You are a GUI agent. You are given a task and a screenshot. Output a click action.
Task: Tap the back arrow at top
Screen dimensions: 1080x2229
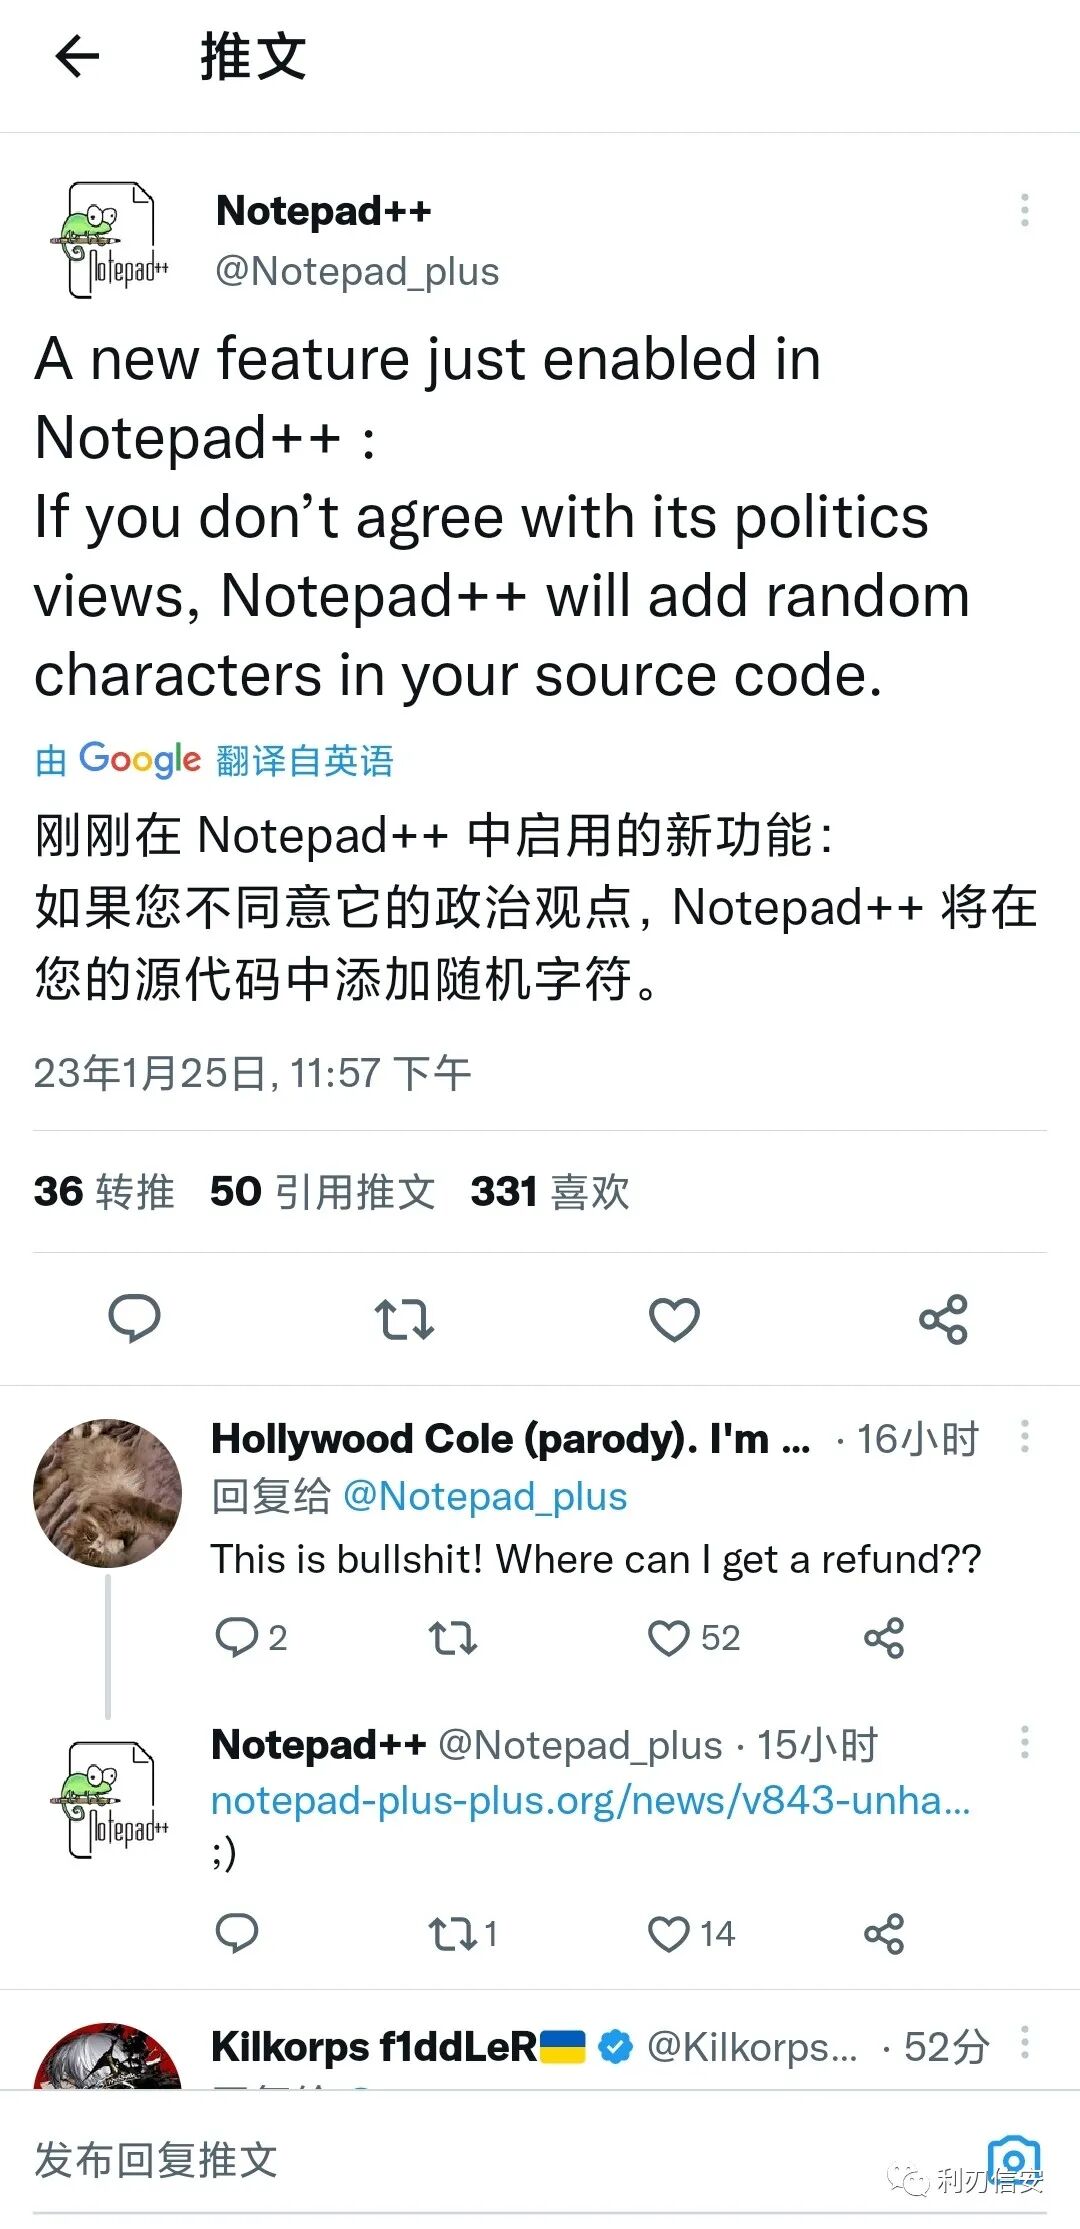(77, 56)
